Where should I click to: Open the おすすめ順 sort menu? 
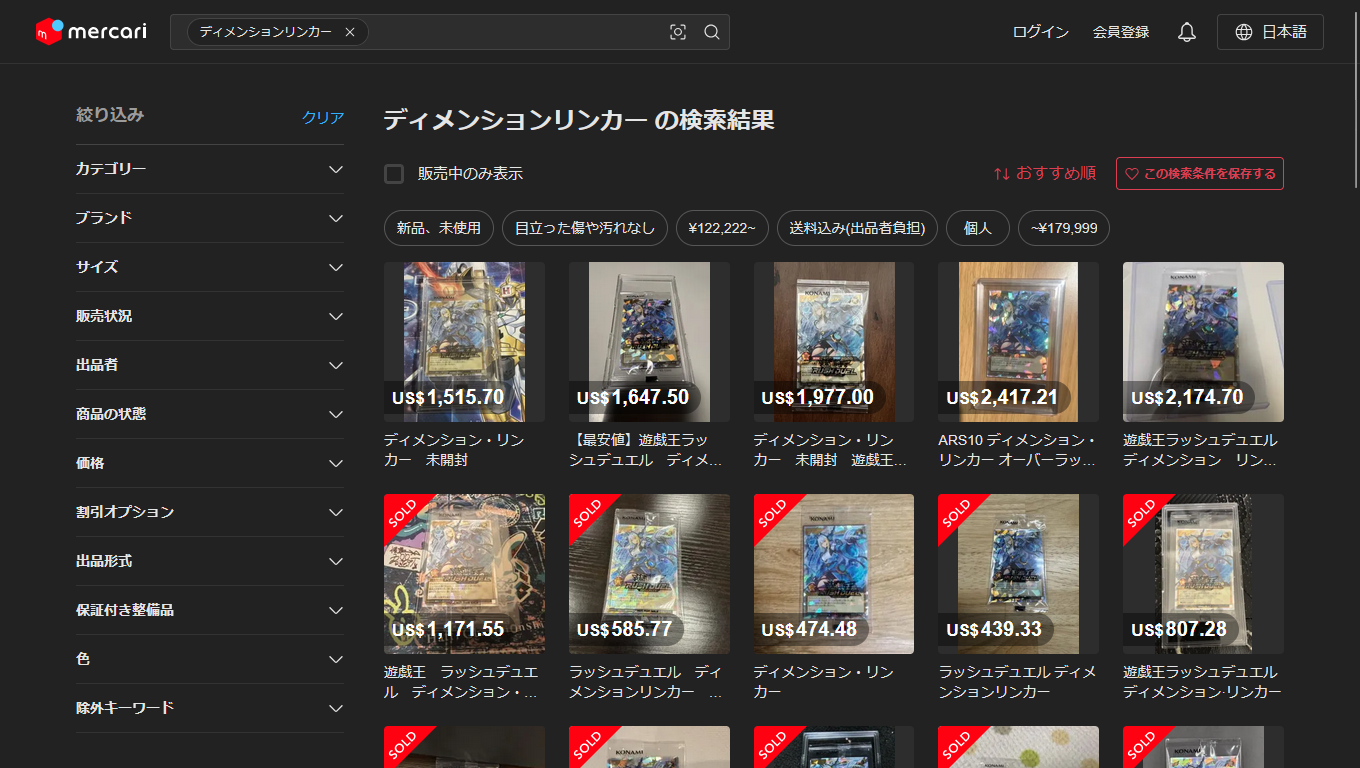click(x=1044, y=173)
